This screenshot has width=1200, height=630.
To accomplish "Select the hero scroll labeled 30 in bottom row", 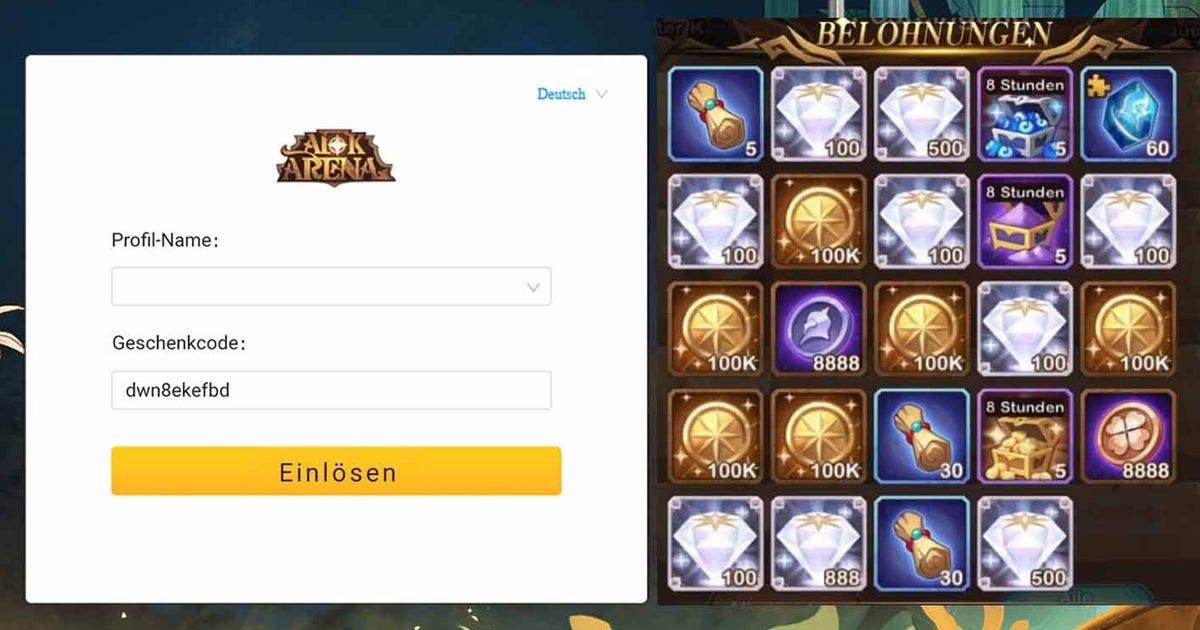I will tap(922, 544).
